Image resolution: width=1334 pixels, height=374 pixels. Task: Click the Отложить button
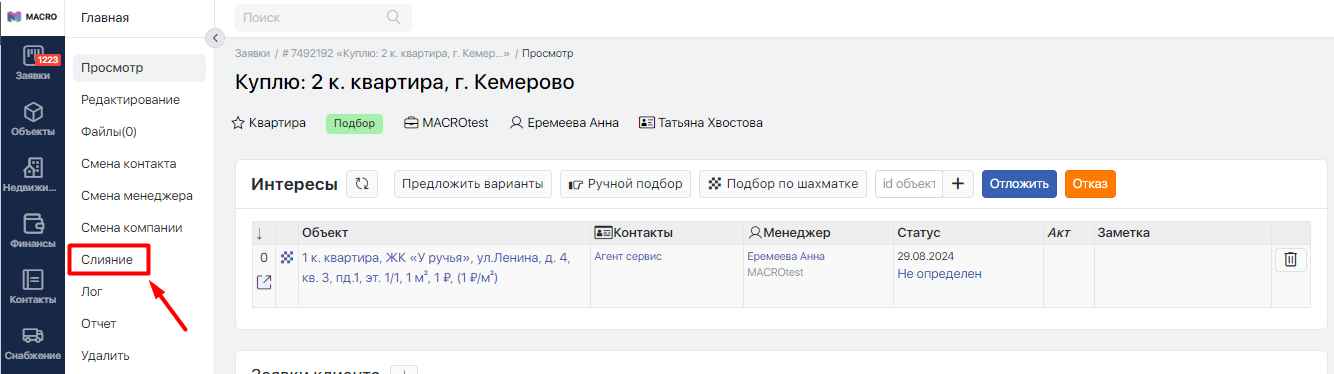(x=1019, y=184)
